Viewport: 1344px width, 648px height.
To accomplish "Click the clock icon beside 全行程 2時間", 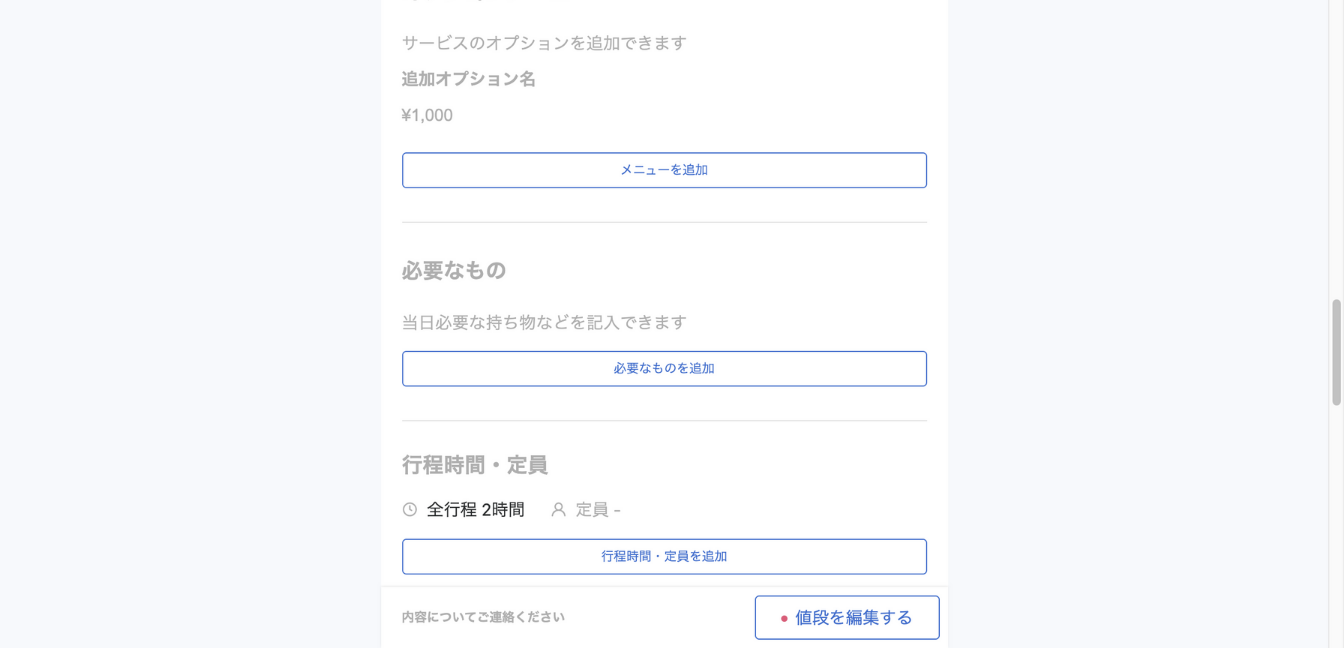I will (x=410, y=510).
